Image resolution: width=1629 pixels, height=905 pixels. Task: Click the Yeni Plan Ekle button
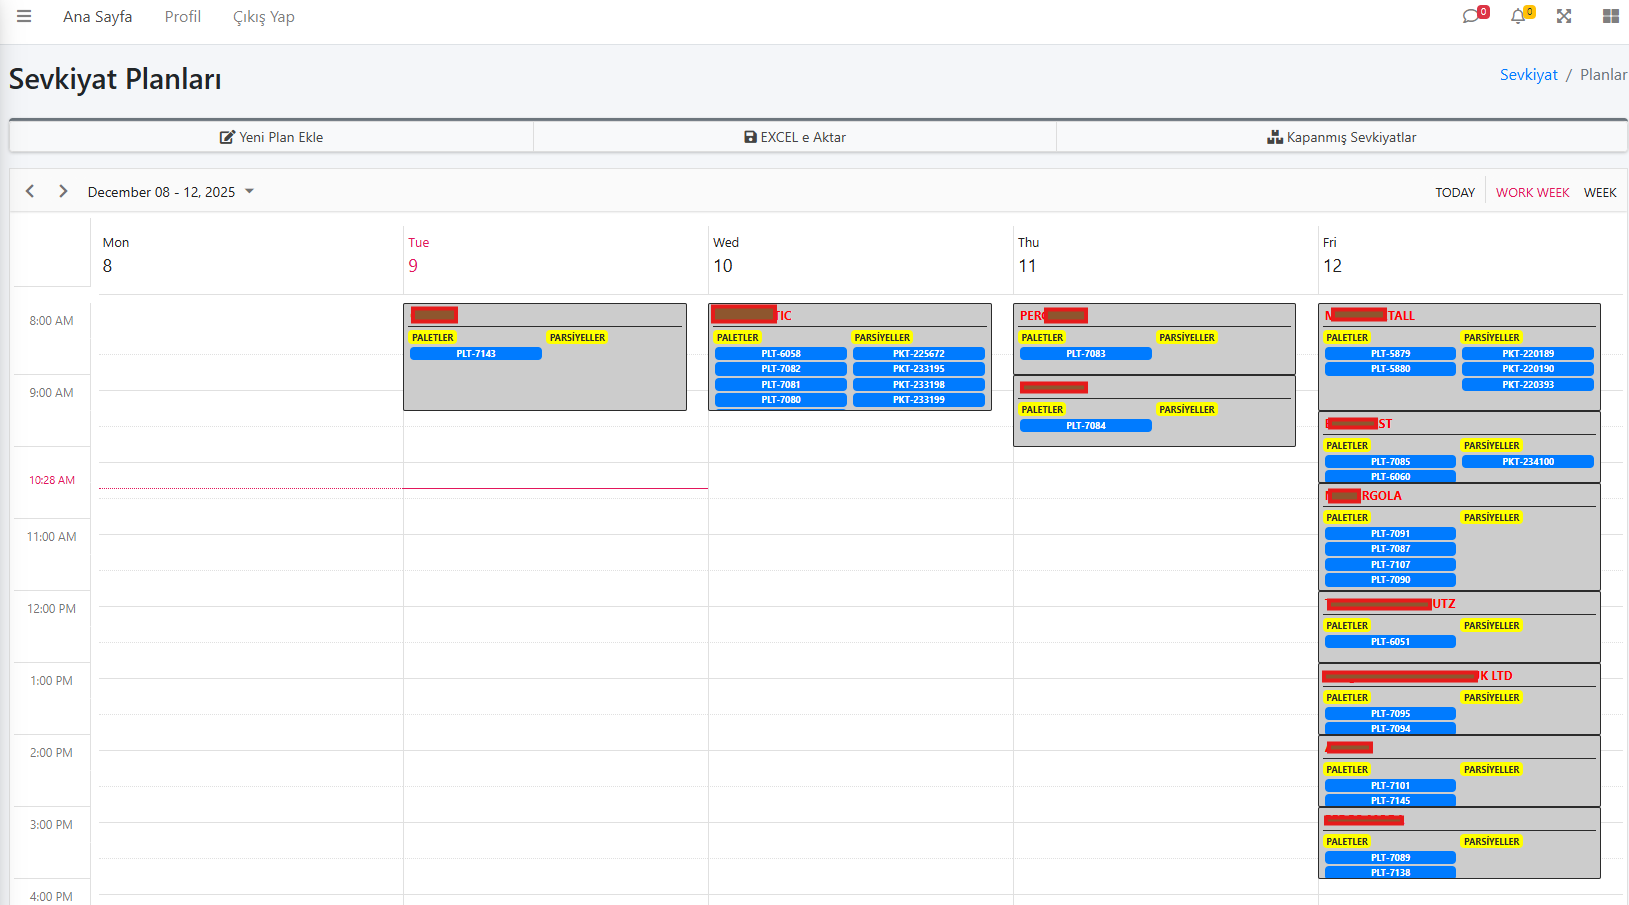point(271,137)
